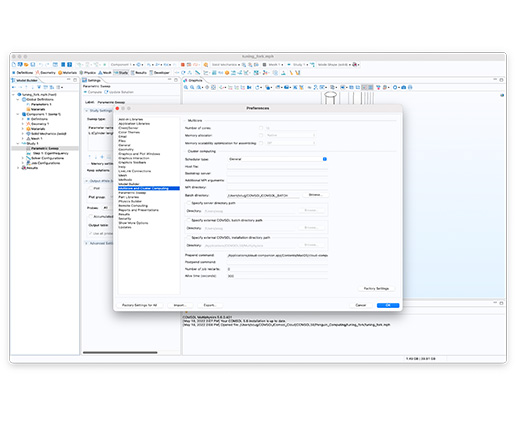Open the Physics ribbon tab

(87, 72)
